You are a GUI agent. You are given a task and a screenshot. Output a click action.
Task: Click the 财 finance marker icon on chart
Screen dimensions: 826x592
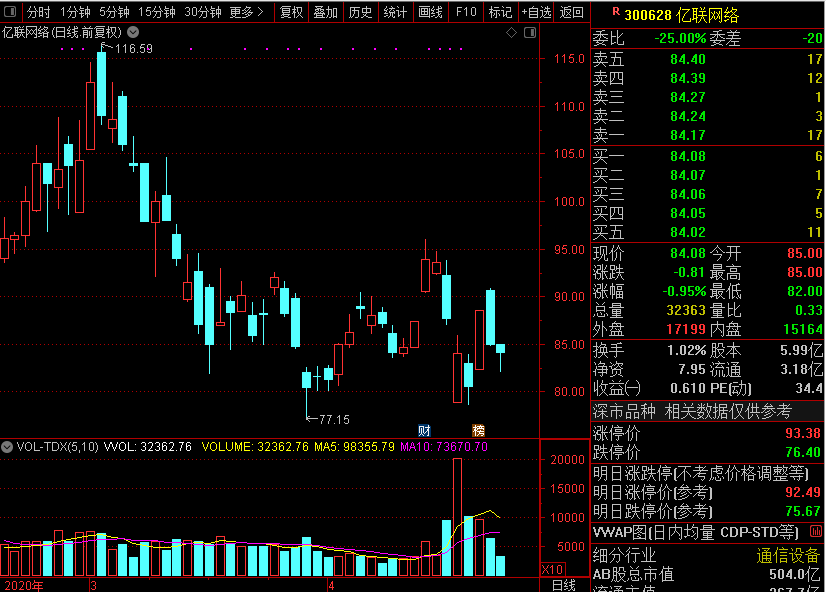click(424, 431)
